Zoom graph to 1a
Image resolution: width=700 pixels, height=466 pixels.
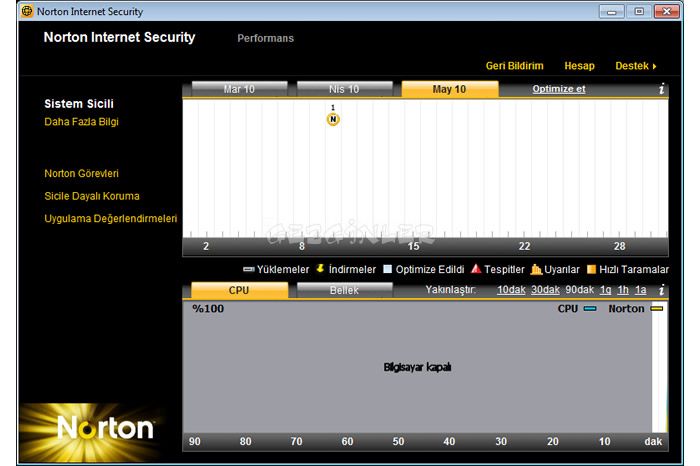coord(641,290)
